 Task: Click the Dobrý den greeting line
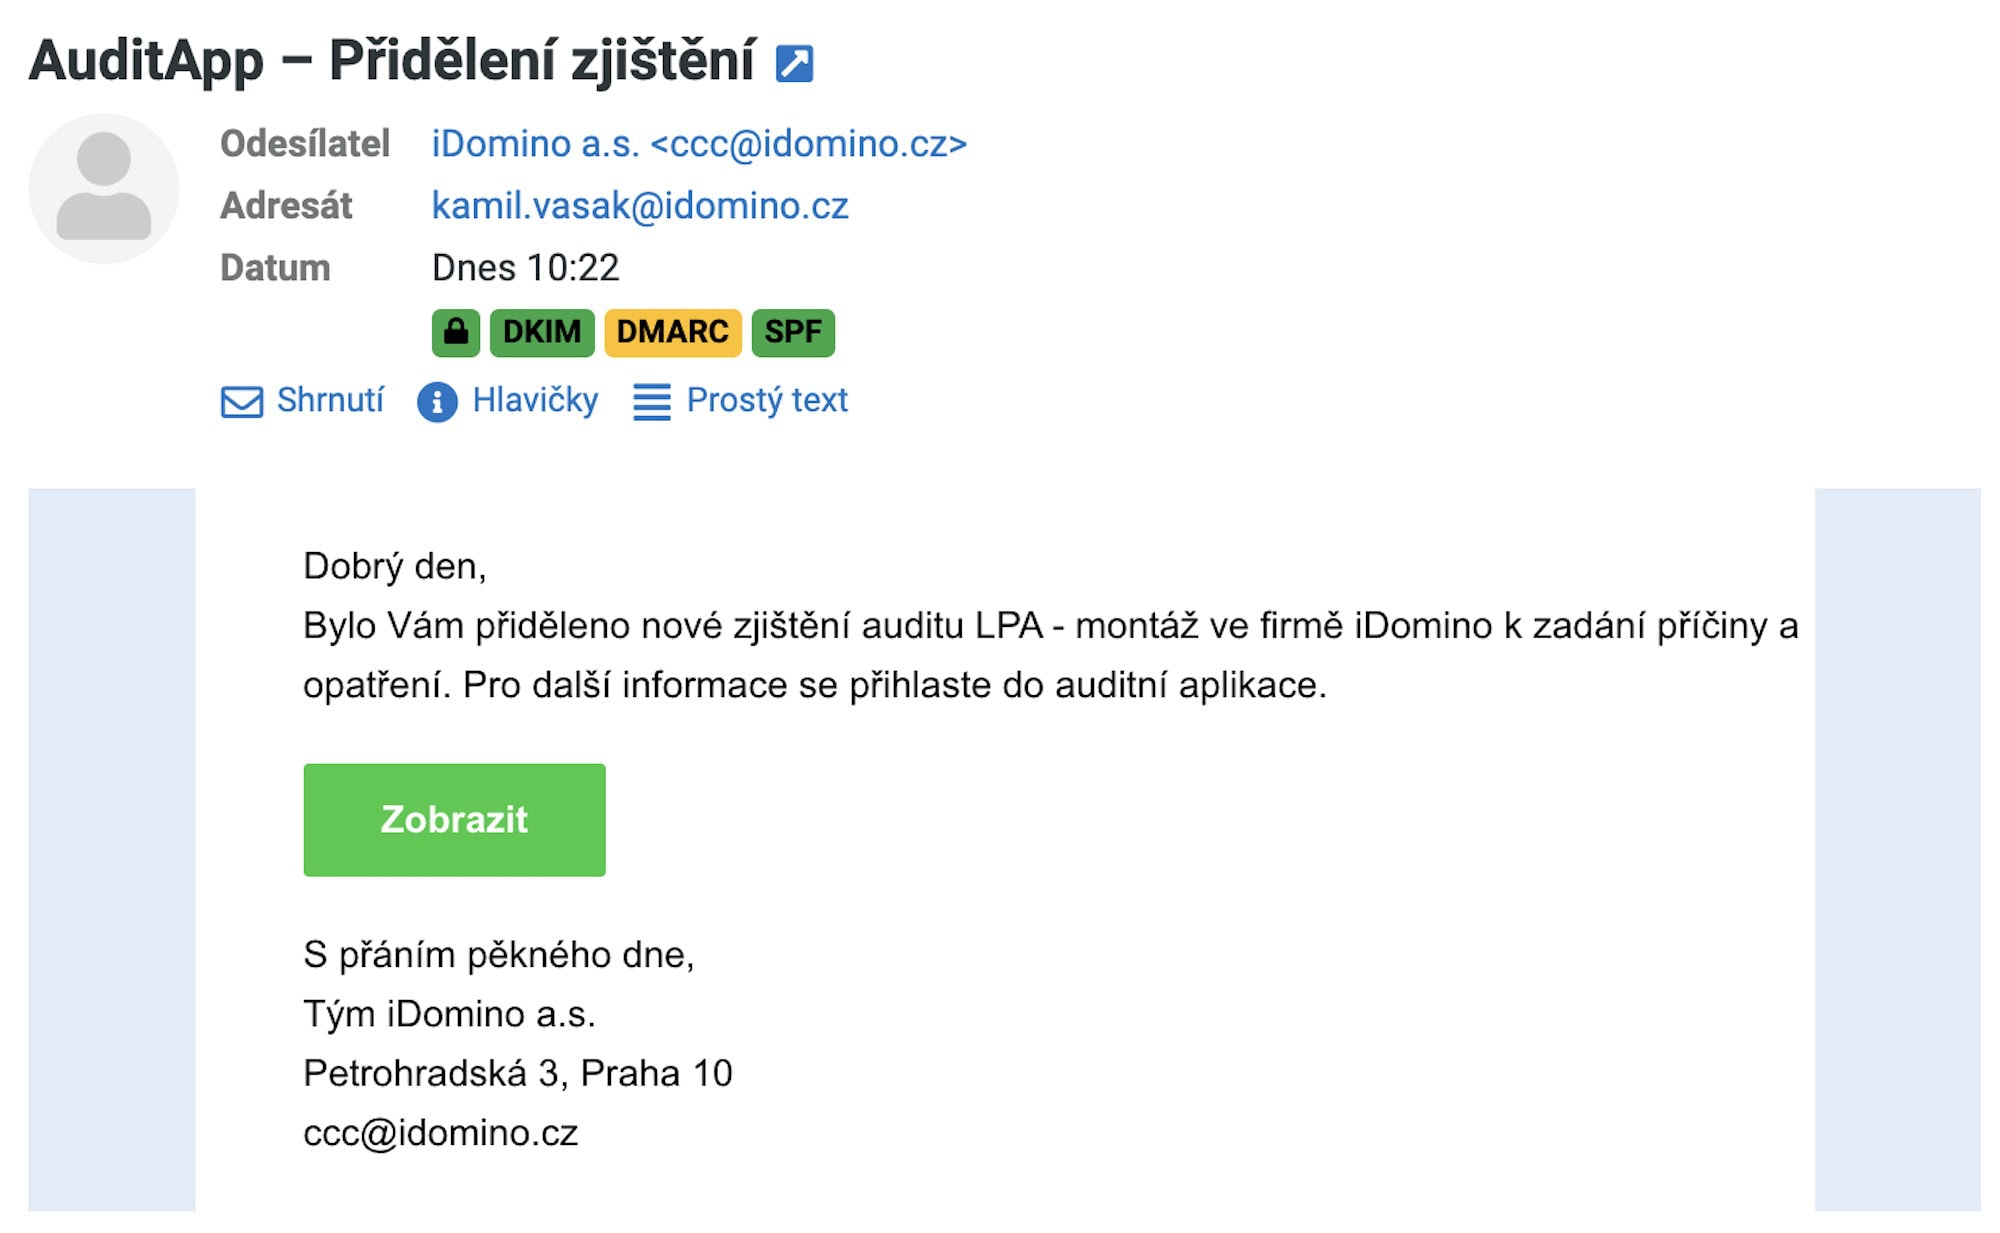pos(395,566)
